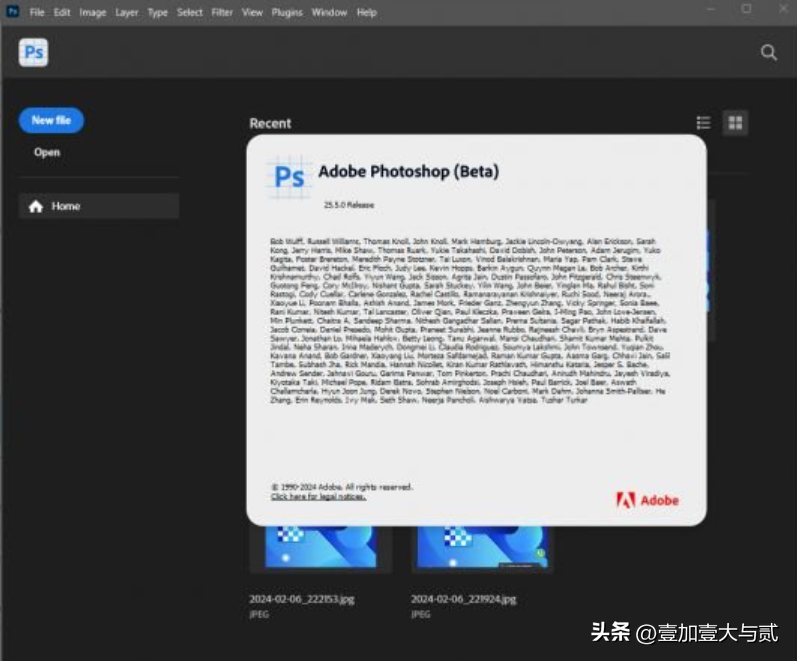Open the Edit menu
The width and height of the screenshot is (797, 661).
click(x=62, y=12)
